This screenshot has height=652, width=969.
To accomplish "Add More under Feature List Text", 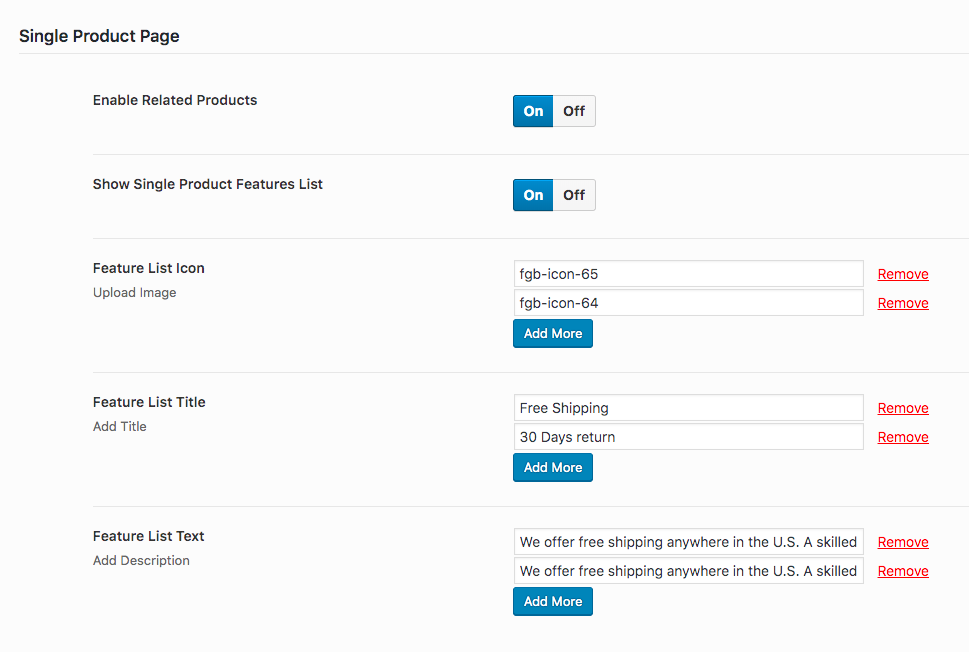I will coord(552,602).
